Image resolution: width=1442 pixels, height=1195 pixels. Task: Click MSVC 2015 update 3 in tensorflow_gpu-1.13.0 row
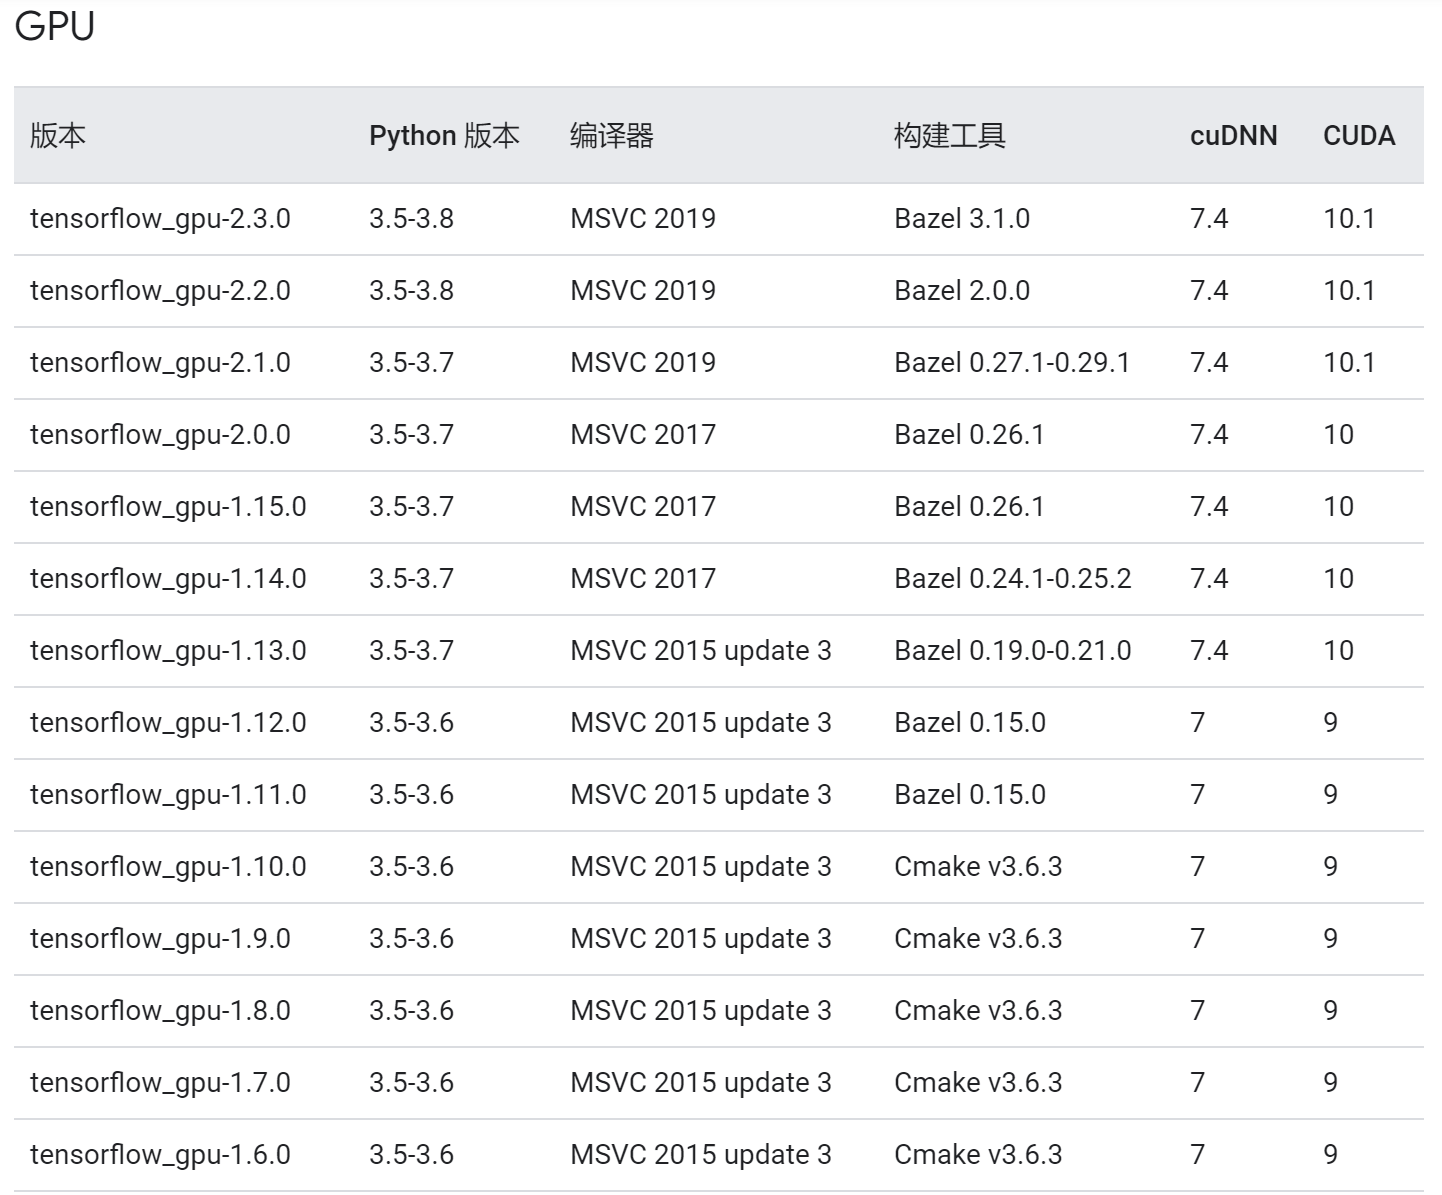coord(701,651)
